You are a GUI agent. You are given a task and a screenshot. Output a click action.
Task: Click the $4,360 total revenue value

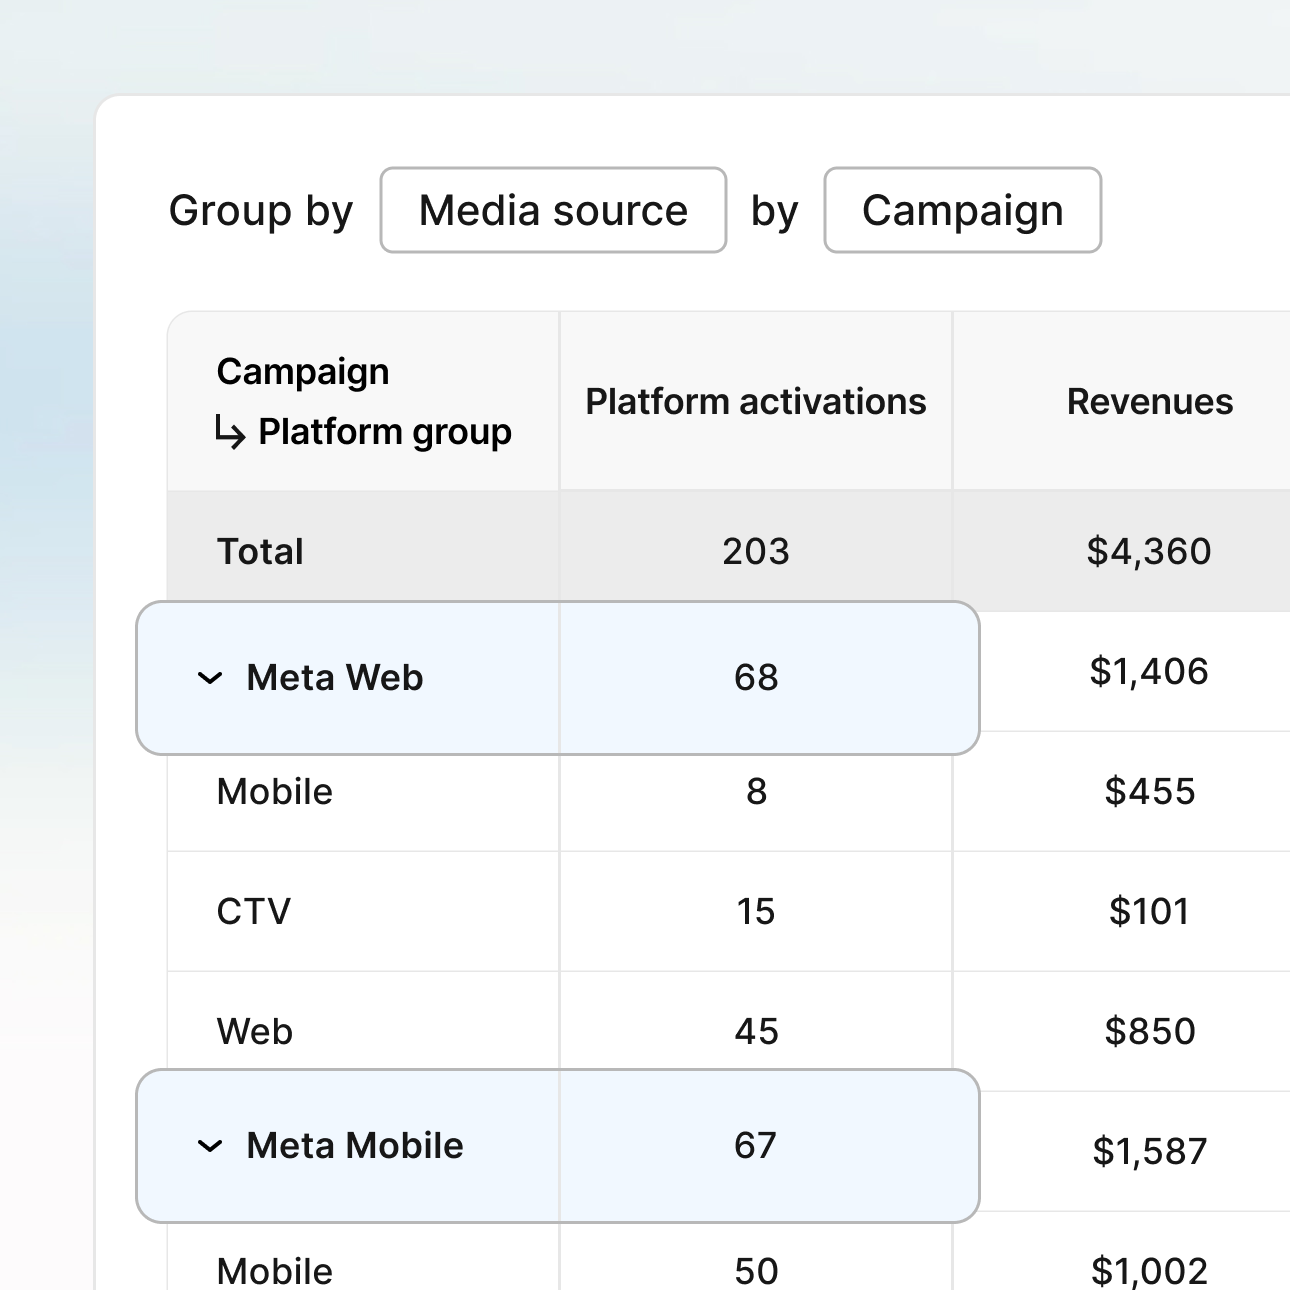tap(1150, 551)
